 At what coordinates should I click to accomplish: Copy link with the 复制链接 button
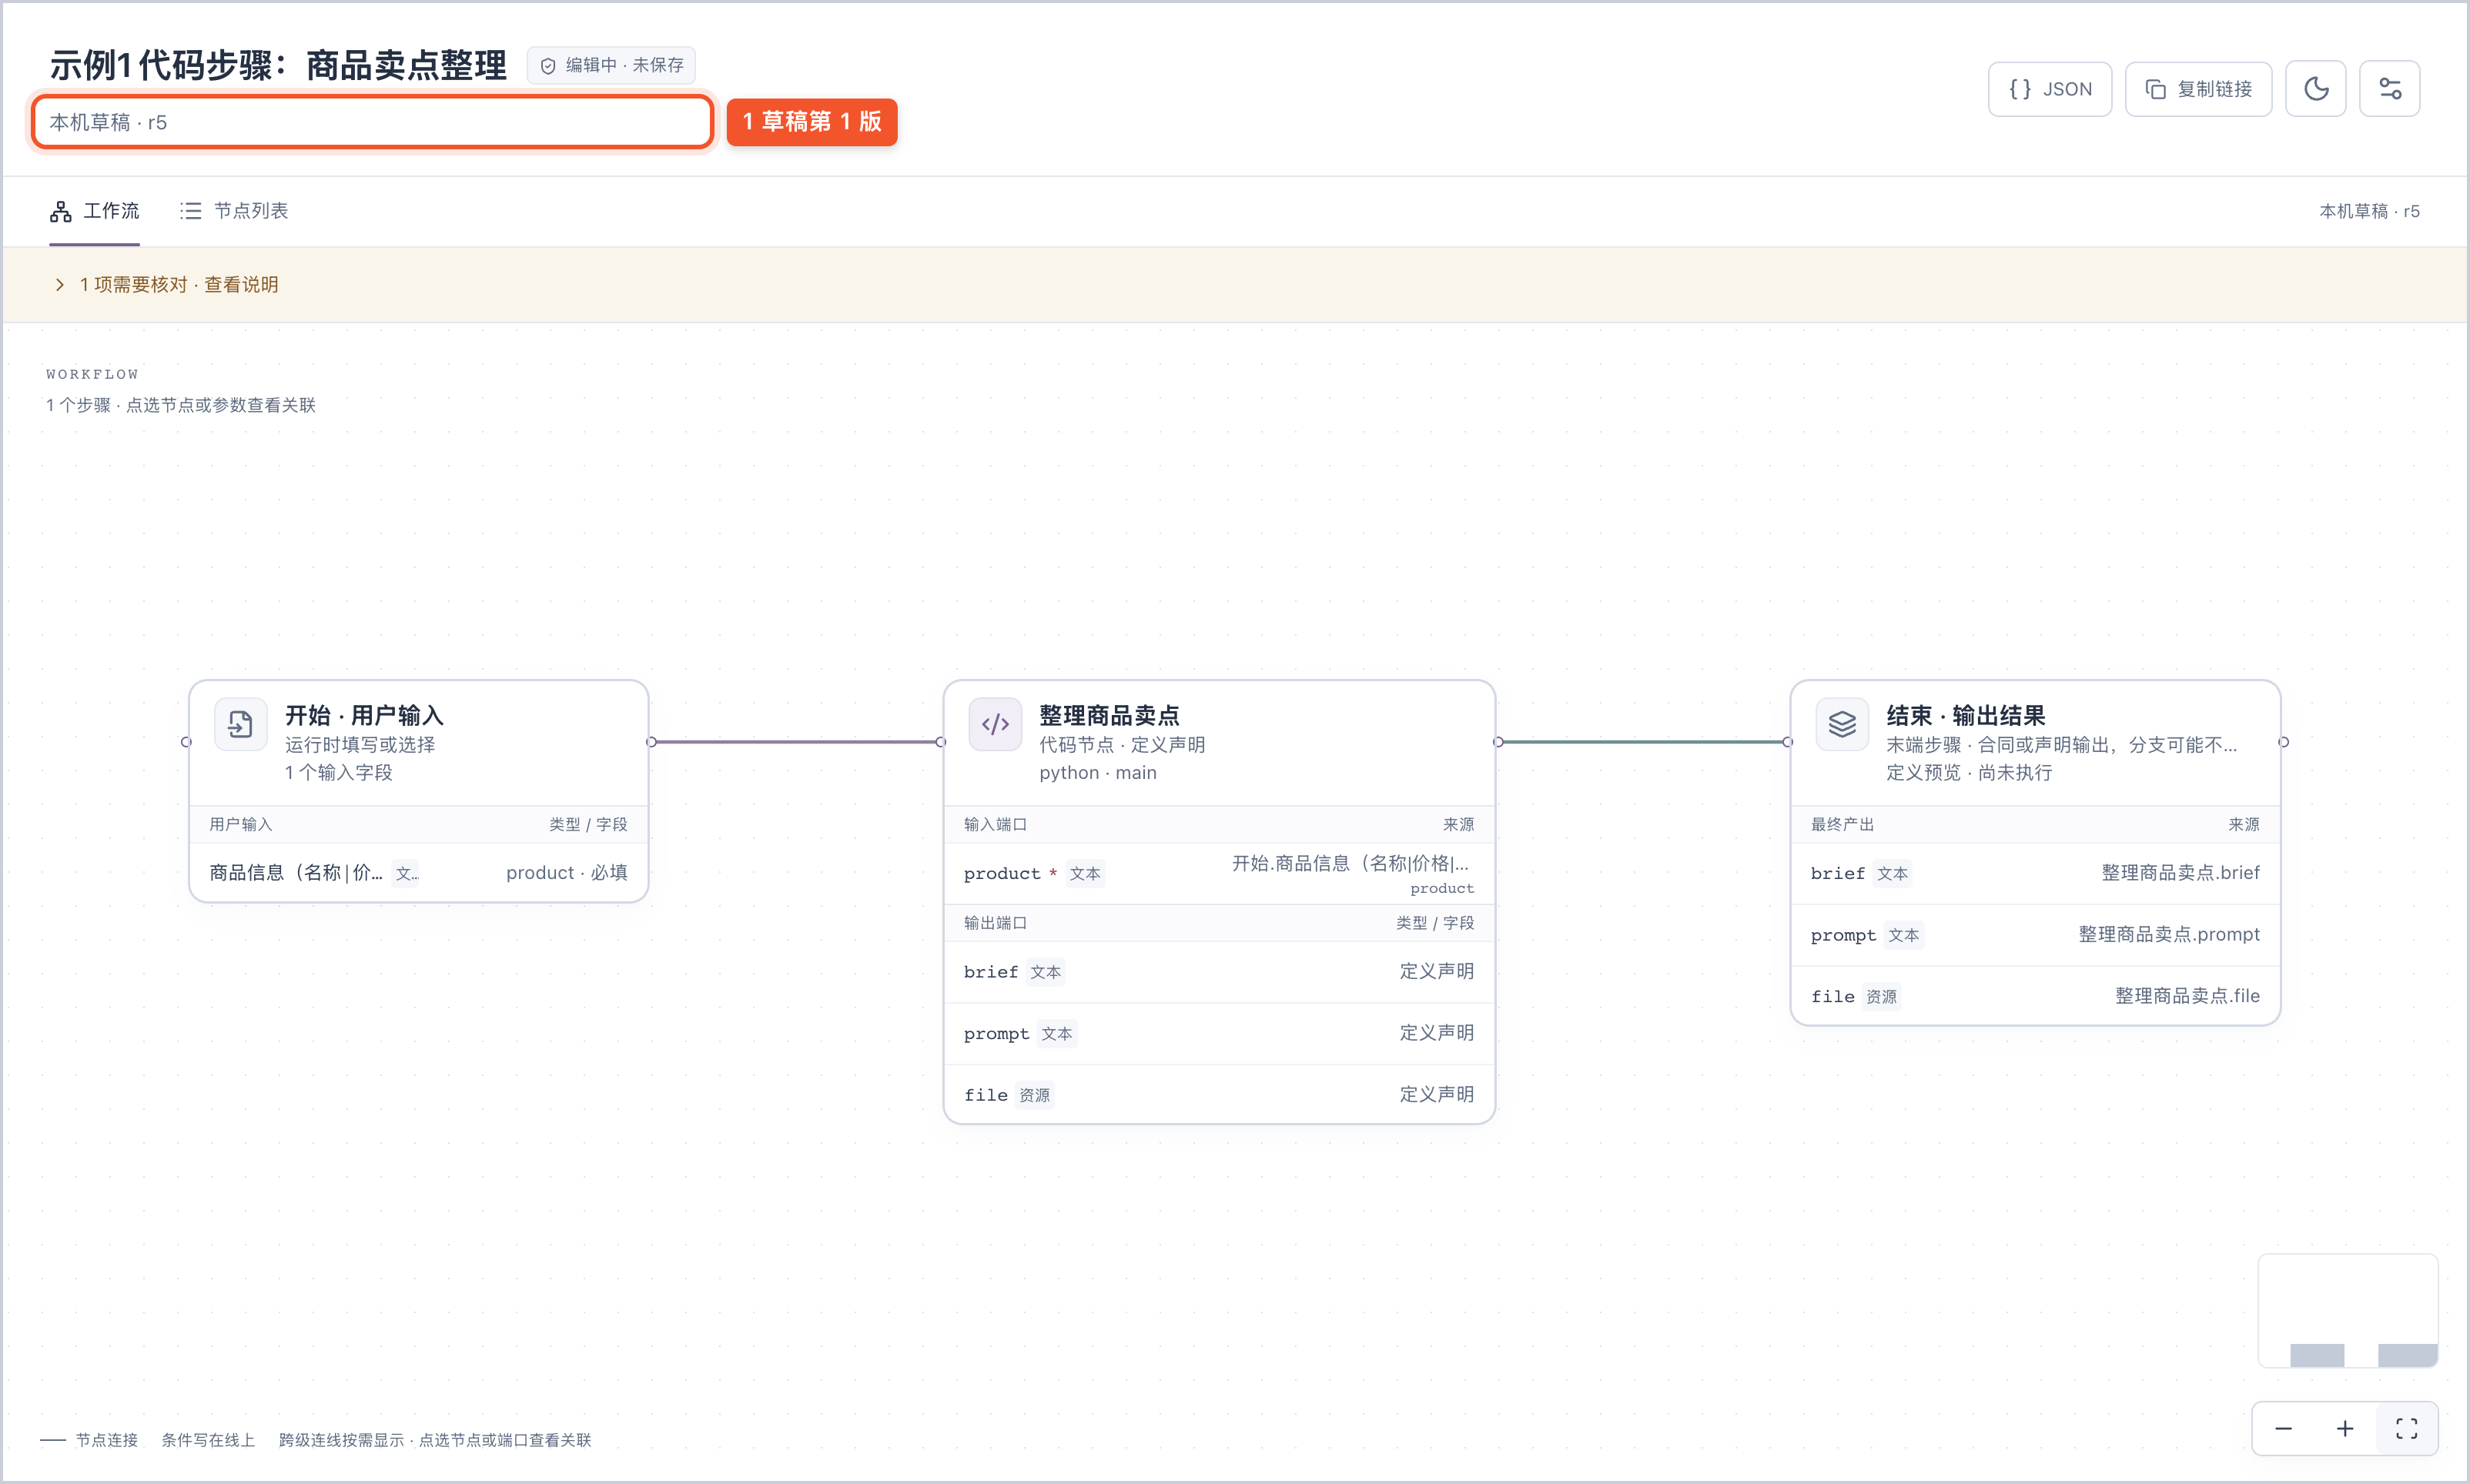click(x=2198, y=89)
